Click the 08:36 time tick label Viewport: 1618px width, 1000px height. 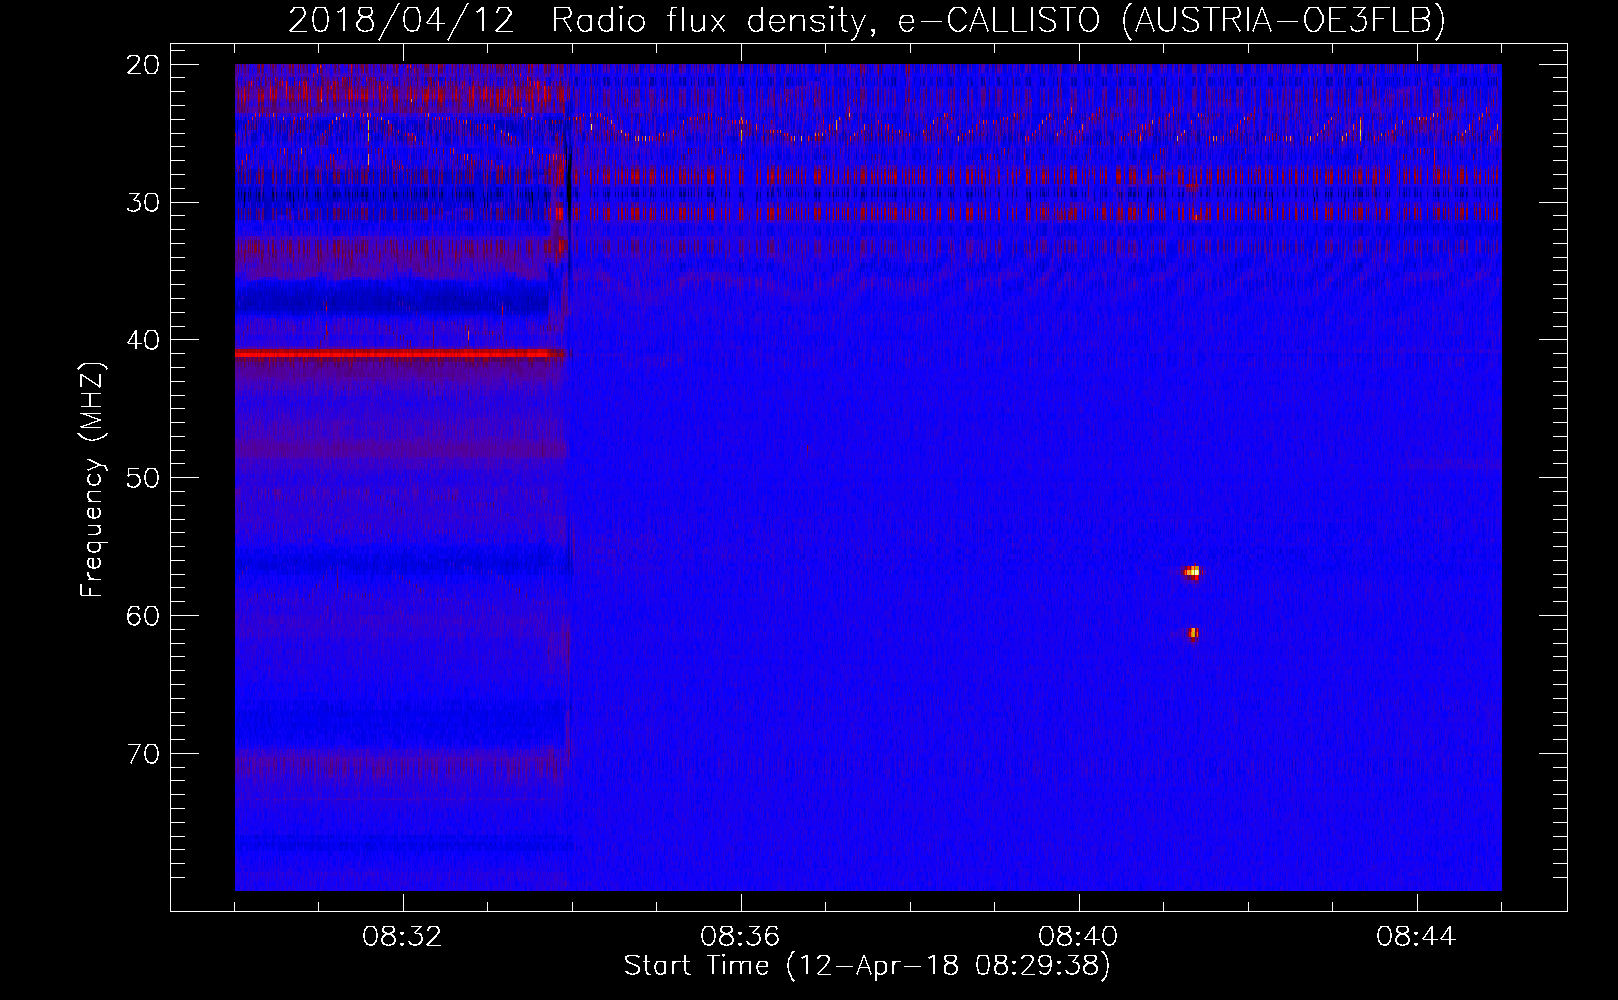740,937
